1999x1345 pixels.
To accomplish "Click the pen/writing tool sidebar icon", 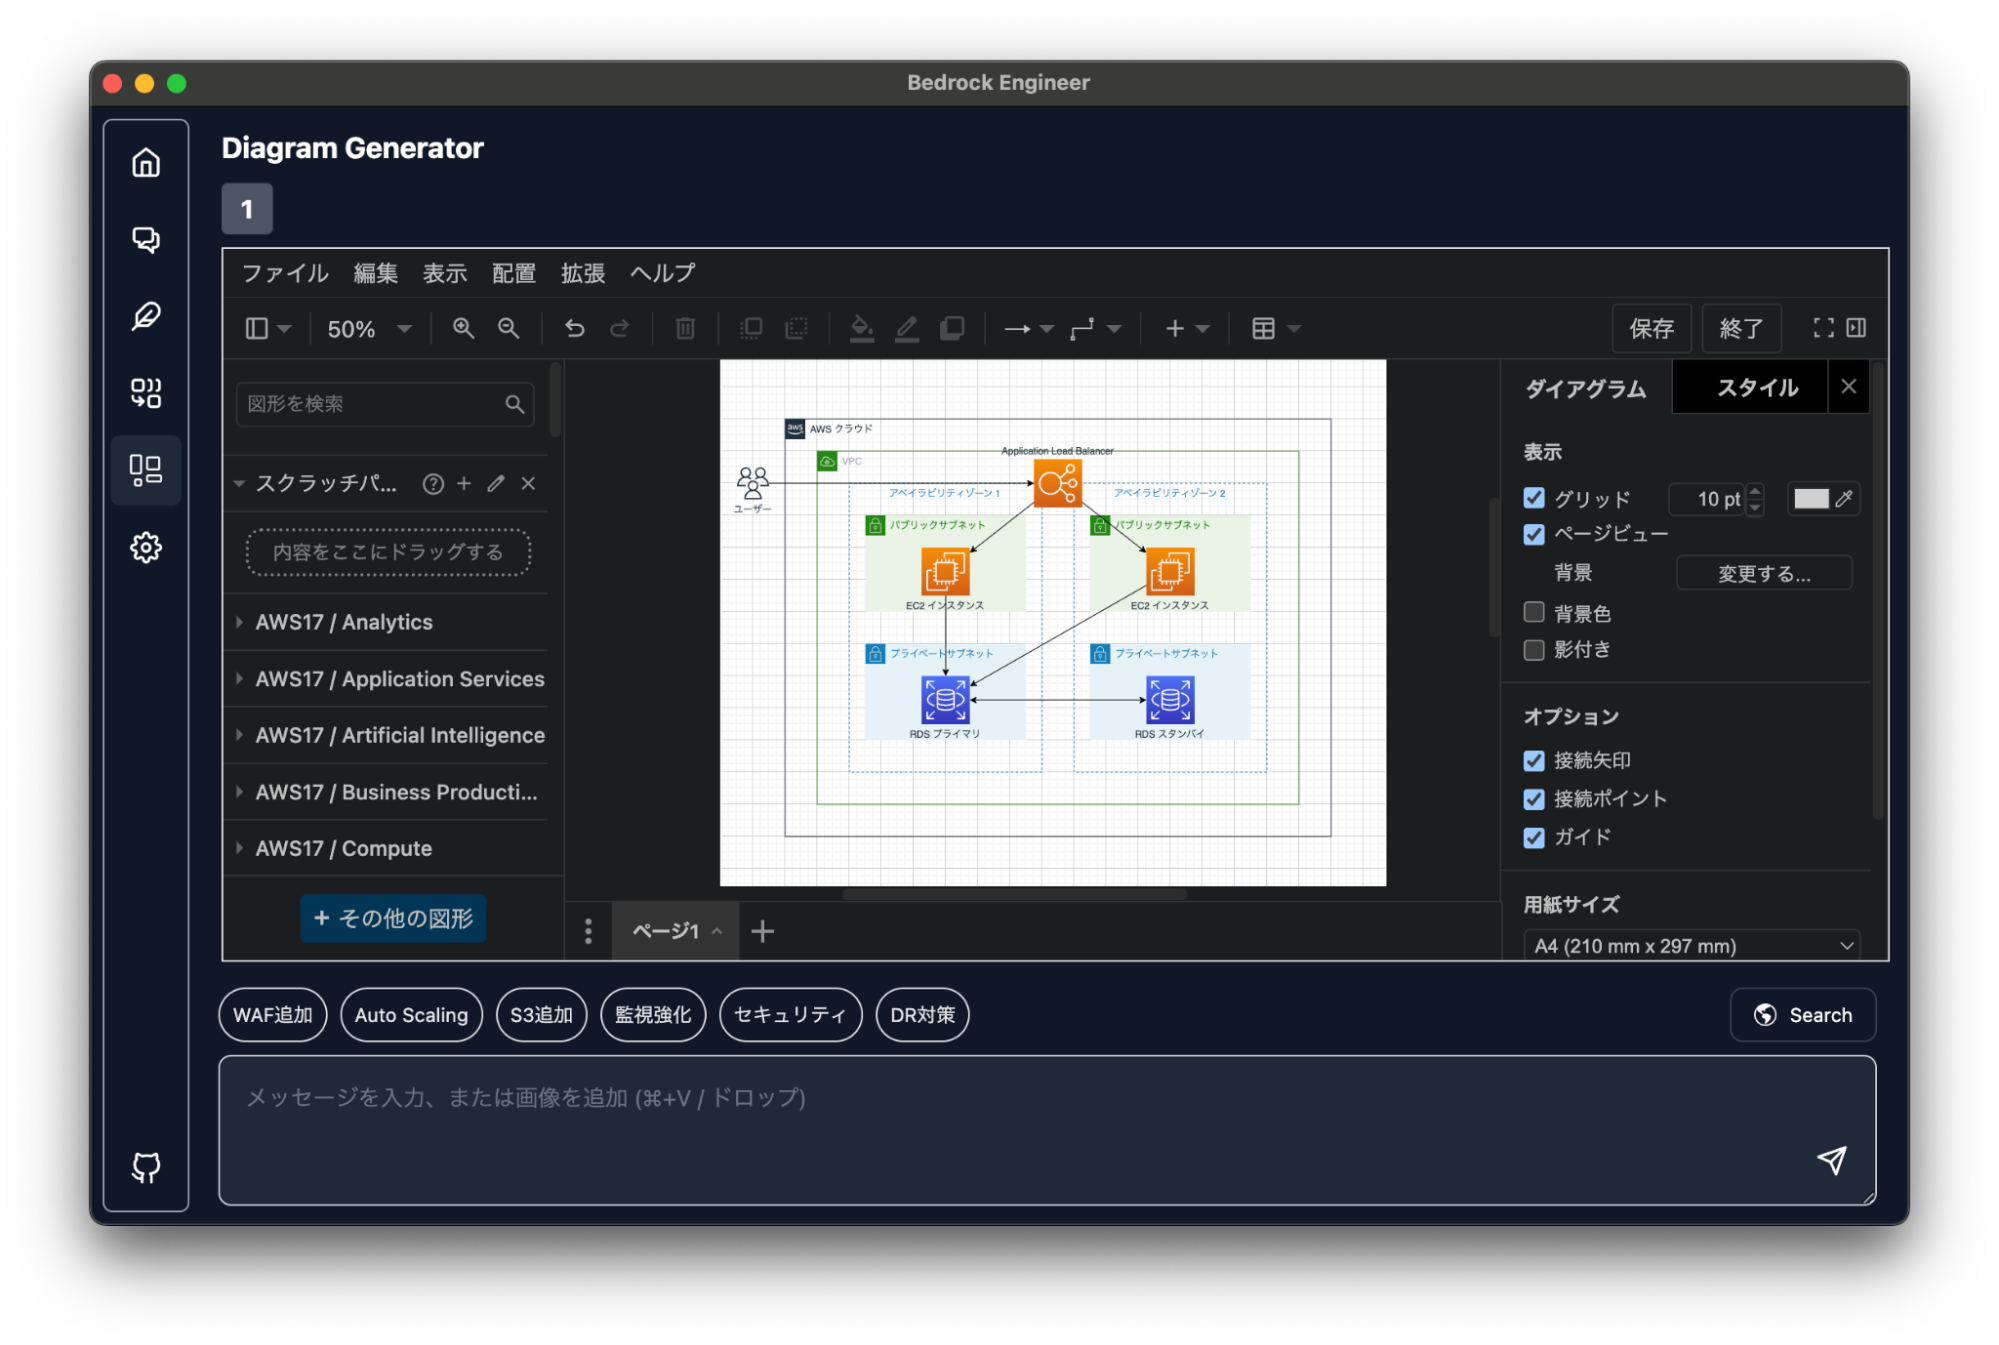I will [x=146, y=317].
